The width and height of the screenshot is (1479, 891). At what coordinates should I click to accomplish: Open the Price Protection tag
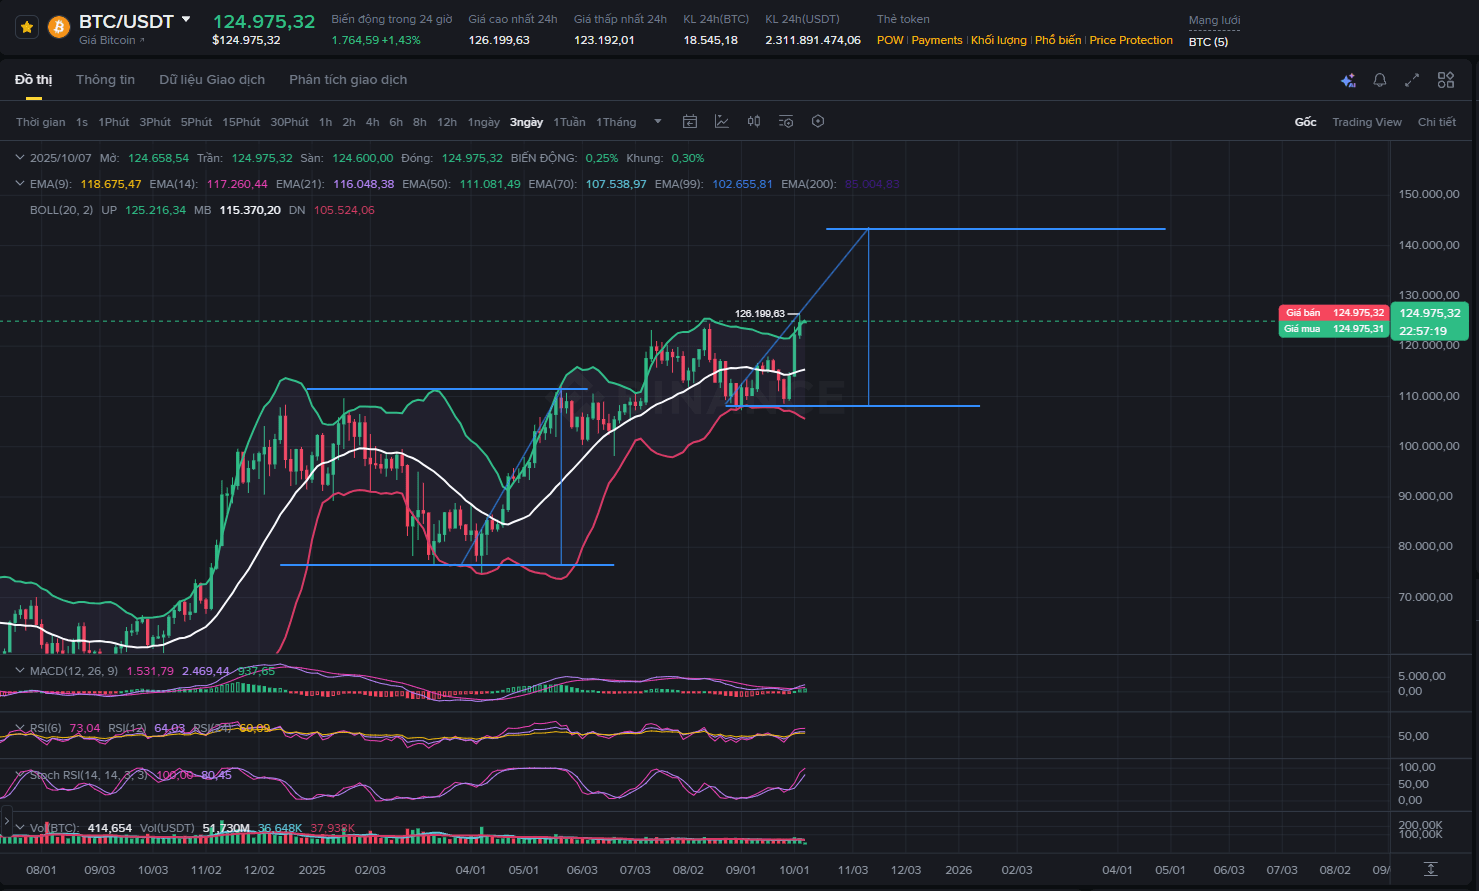[1131, 40]
